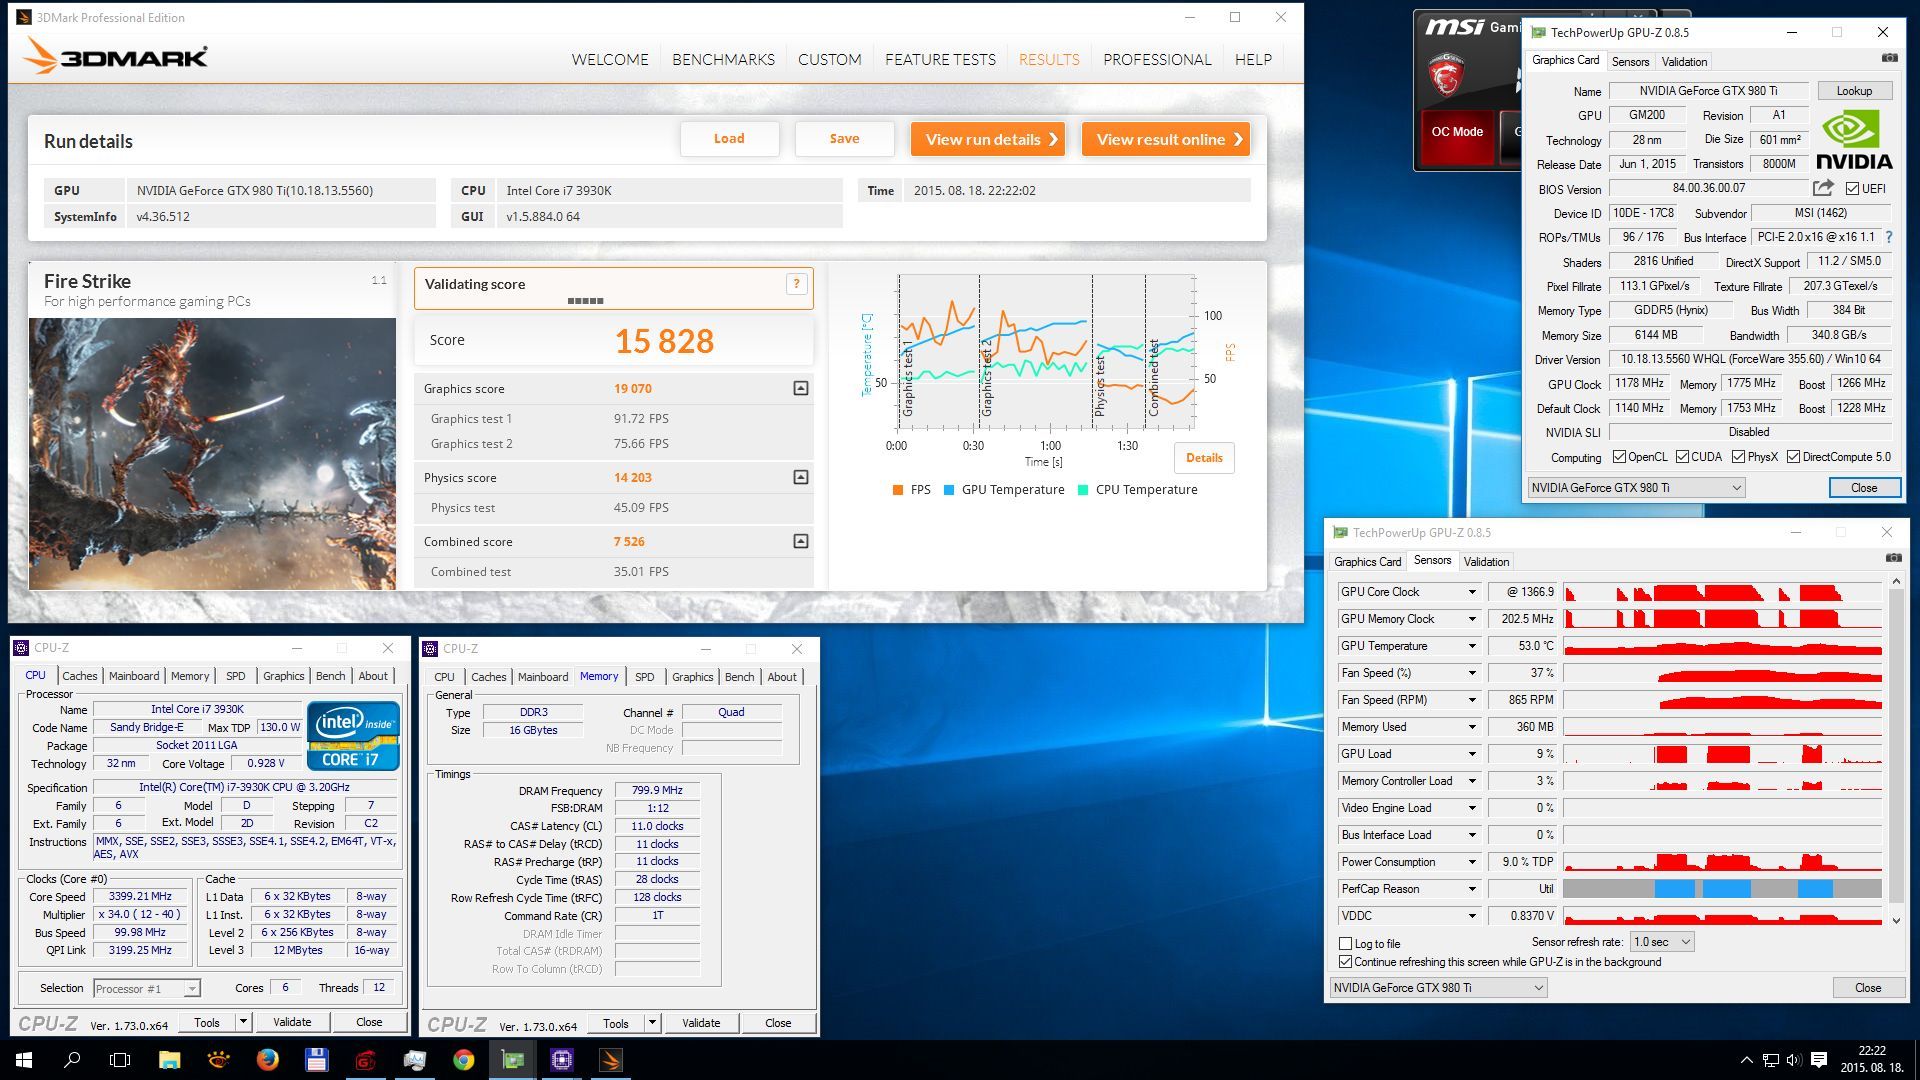Click the taskbar search magnifier icon
Image resolution: width=1920 pixels, height=1080 pixels.
coord(72,1059)
